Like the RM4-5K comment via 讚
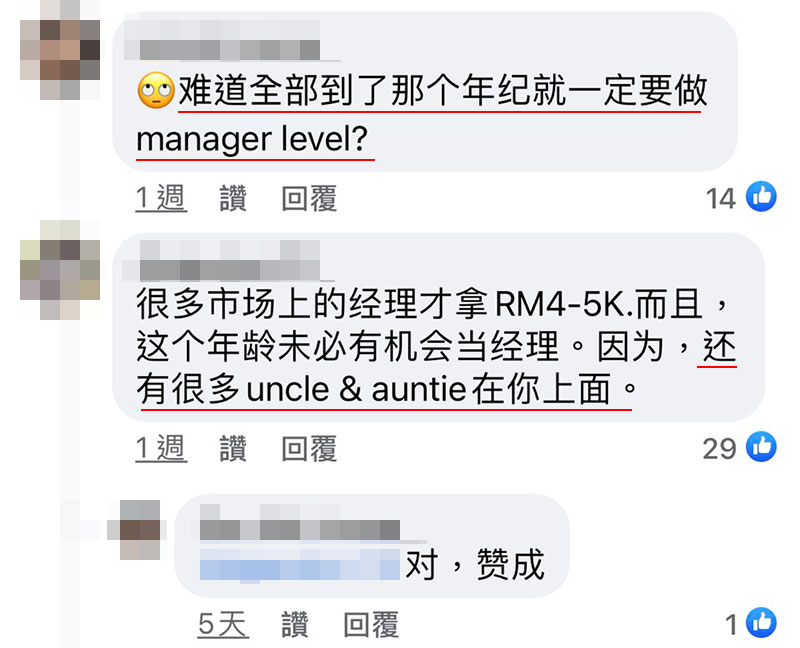This screenshot has height=648, width=800. point(233,448)
